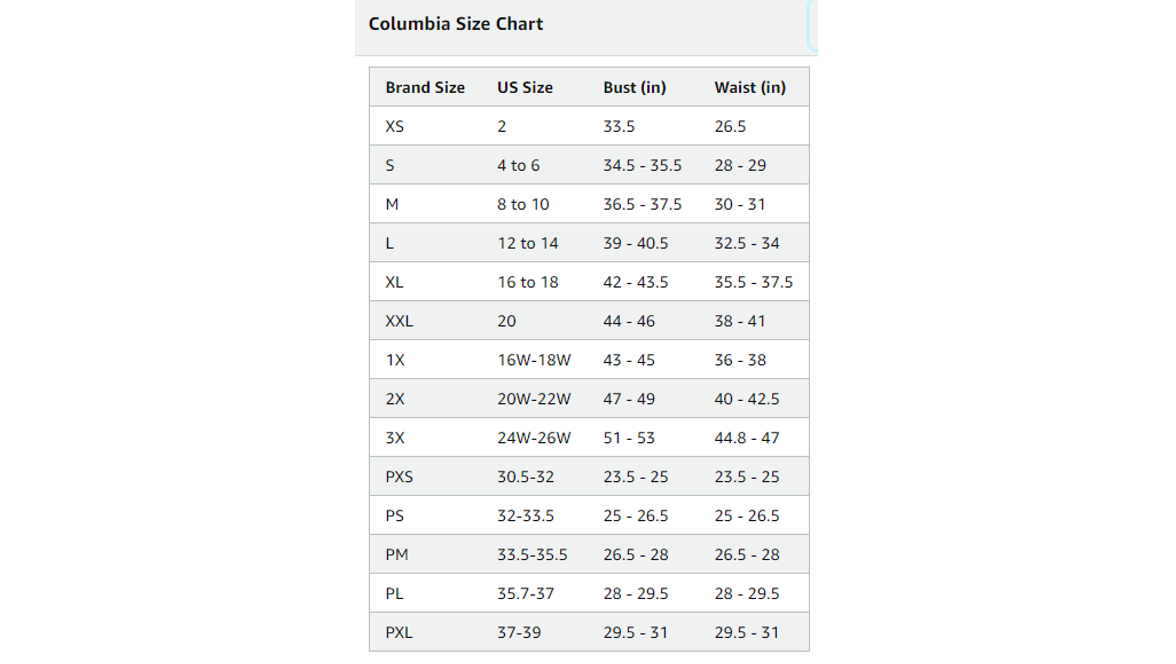This screenshot has height=664, width=1176.
Task: Click the 4 to 6 US size cell
Action: tap(518, 166)
